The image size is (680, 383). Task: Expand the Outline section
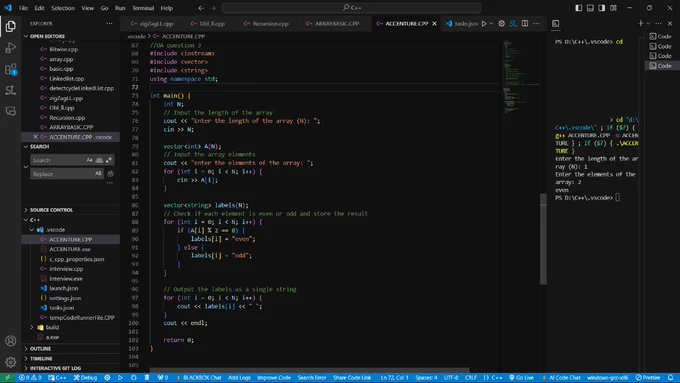[40, 349]
